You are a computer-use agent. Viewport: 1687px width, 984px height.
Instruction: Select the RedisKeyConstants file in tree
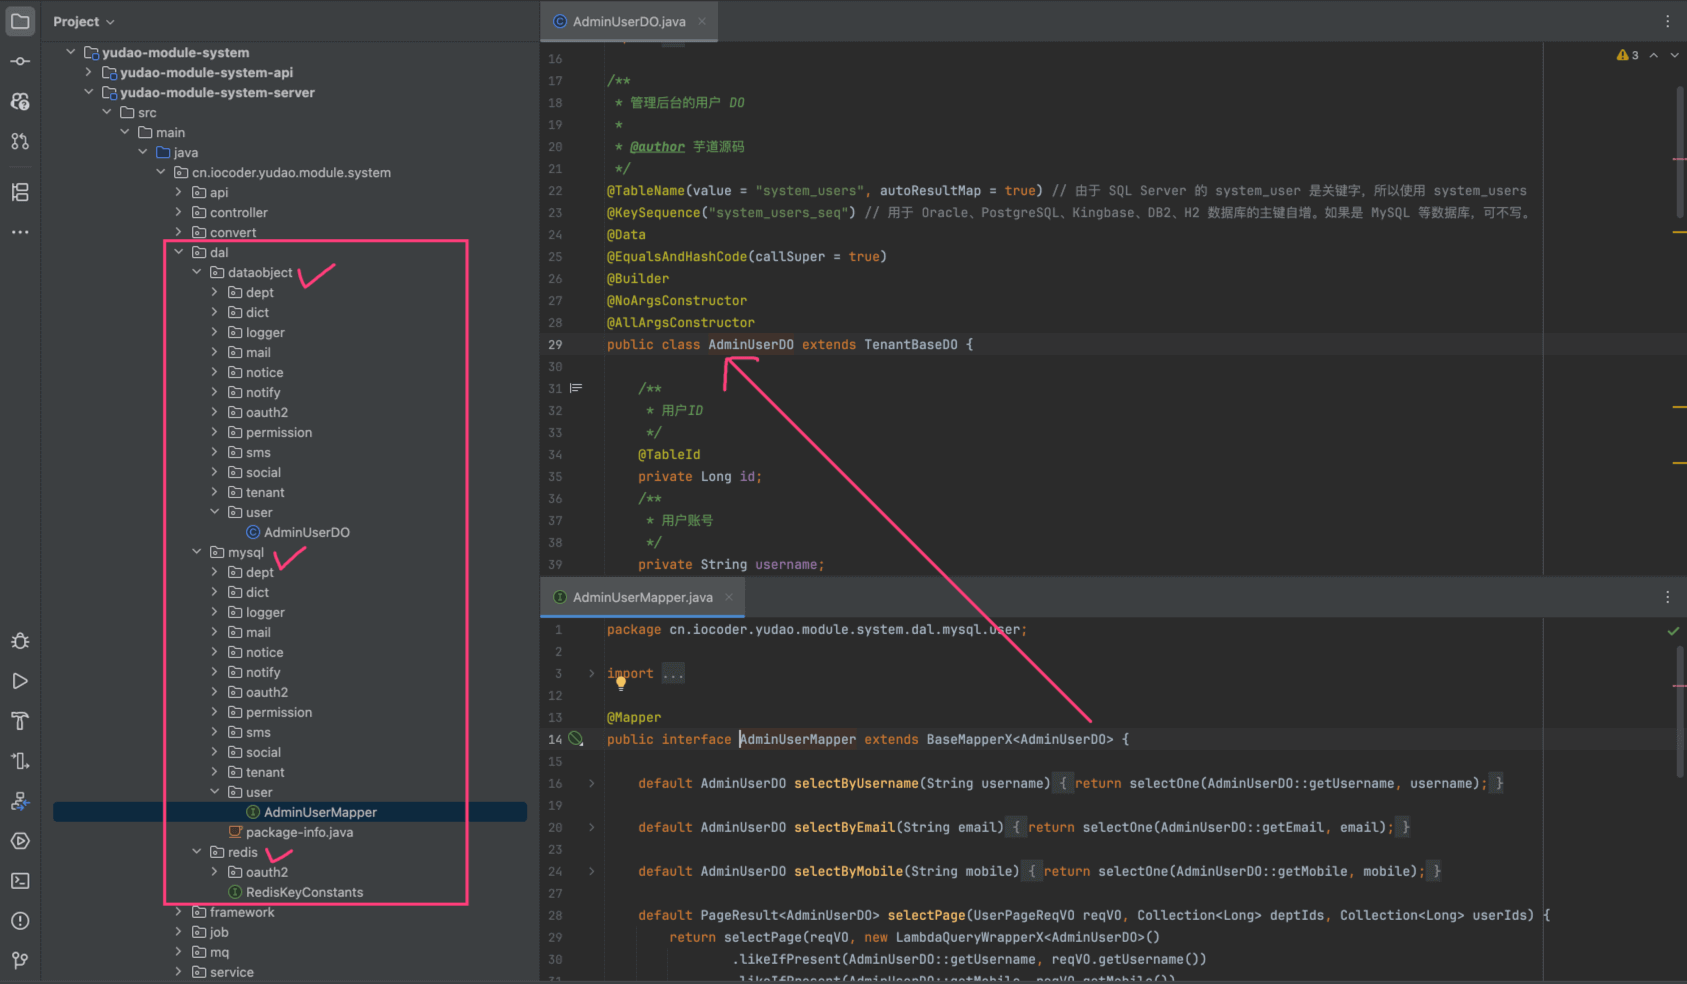[304, 892]
